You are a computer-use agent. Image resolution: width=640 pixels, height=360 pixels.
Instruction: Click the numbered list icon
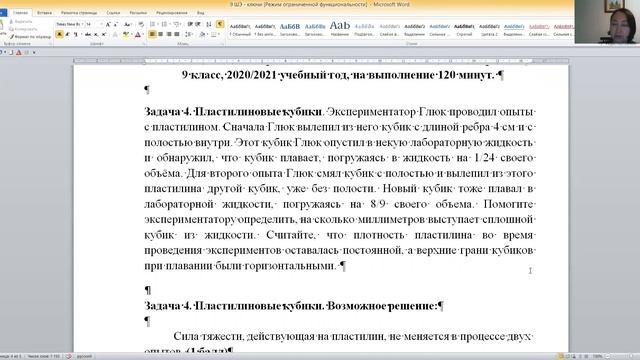click(x=165, y=24)
